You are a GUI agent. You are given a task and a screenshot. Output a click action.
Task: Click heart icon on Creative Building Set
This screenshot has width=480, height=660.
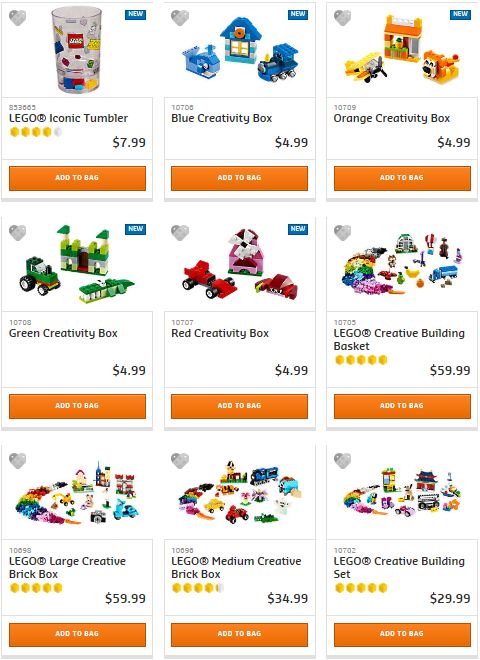(x=342, y=460)
